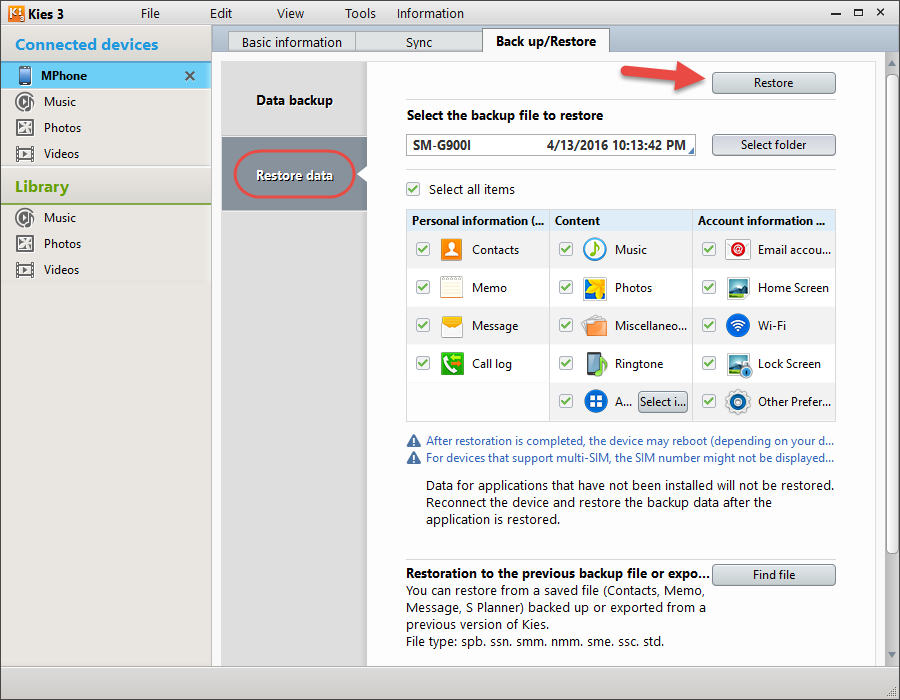This screenshot has height=700, width=900.
Task: Click the Find file button
Action: 774,574
